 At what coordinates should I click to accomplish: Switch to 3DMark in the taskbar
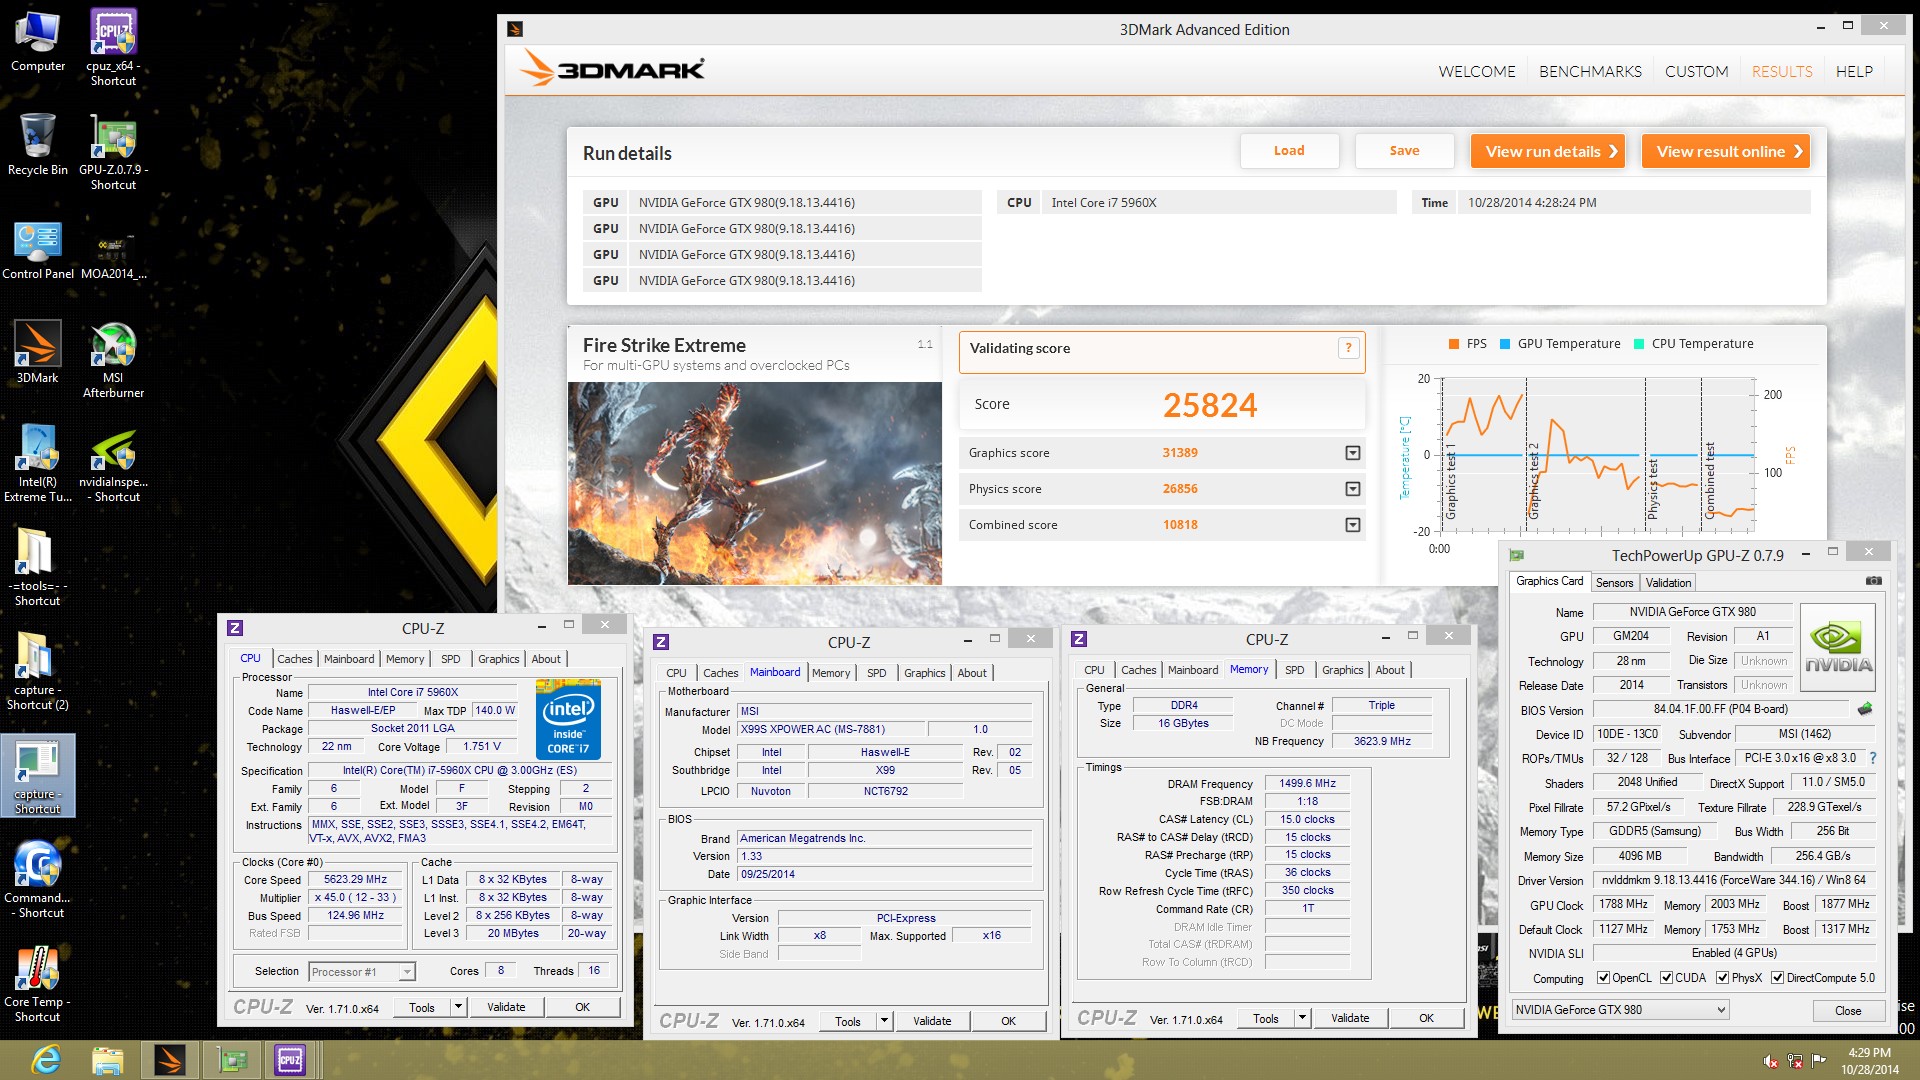169,1060
